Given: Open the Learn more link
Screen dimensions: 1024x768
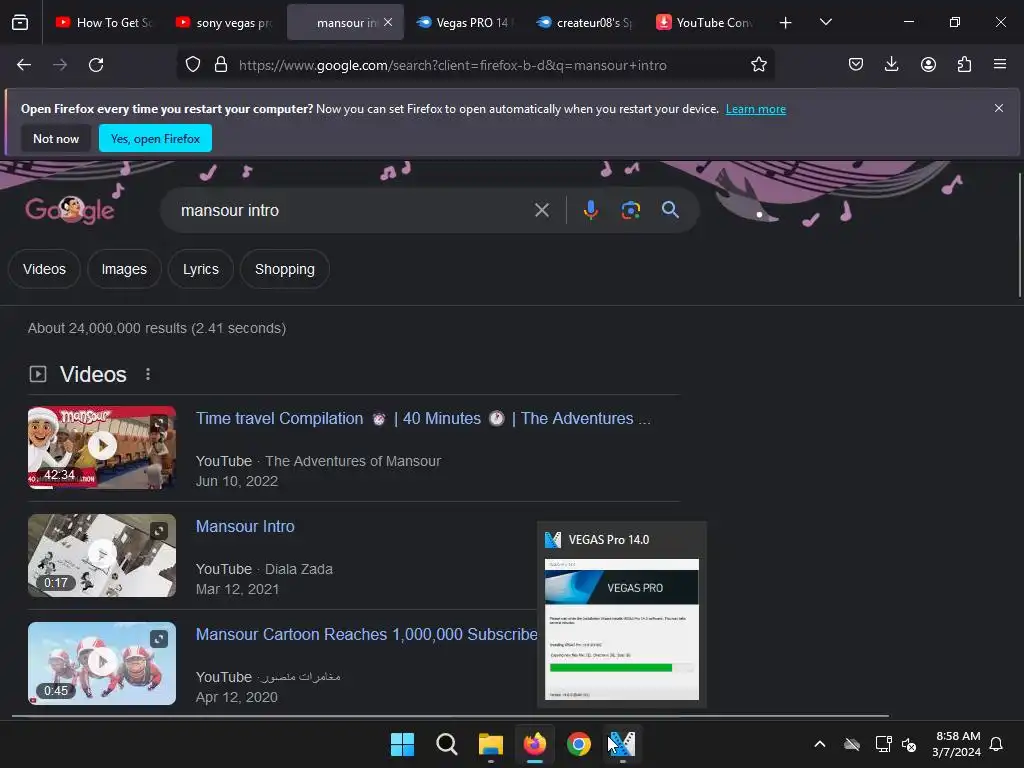Looking at the screenshot, I should coord(756,109).
